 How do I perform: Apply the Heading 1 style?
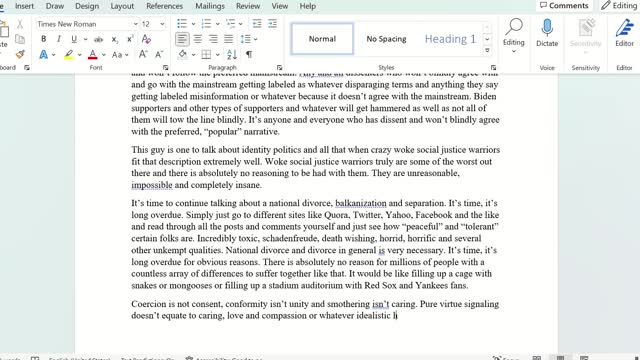click(x=450, y=39)
